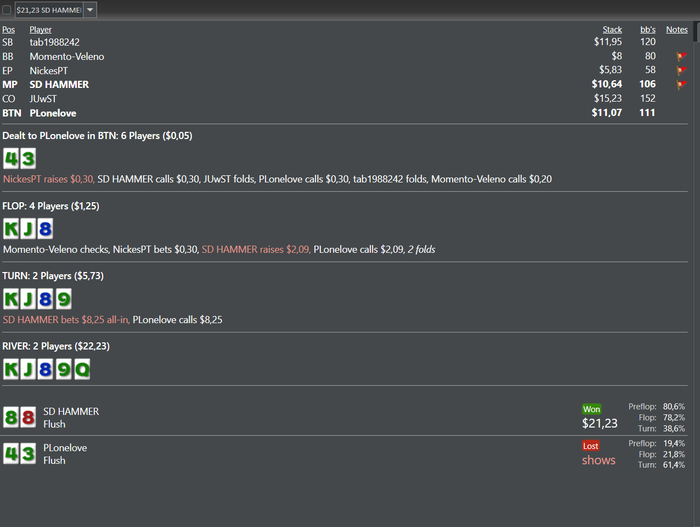This screenshot has height=527, width=700.
Task: Click the Q card on the river board
Action: 82,369
